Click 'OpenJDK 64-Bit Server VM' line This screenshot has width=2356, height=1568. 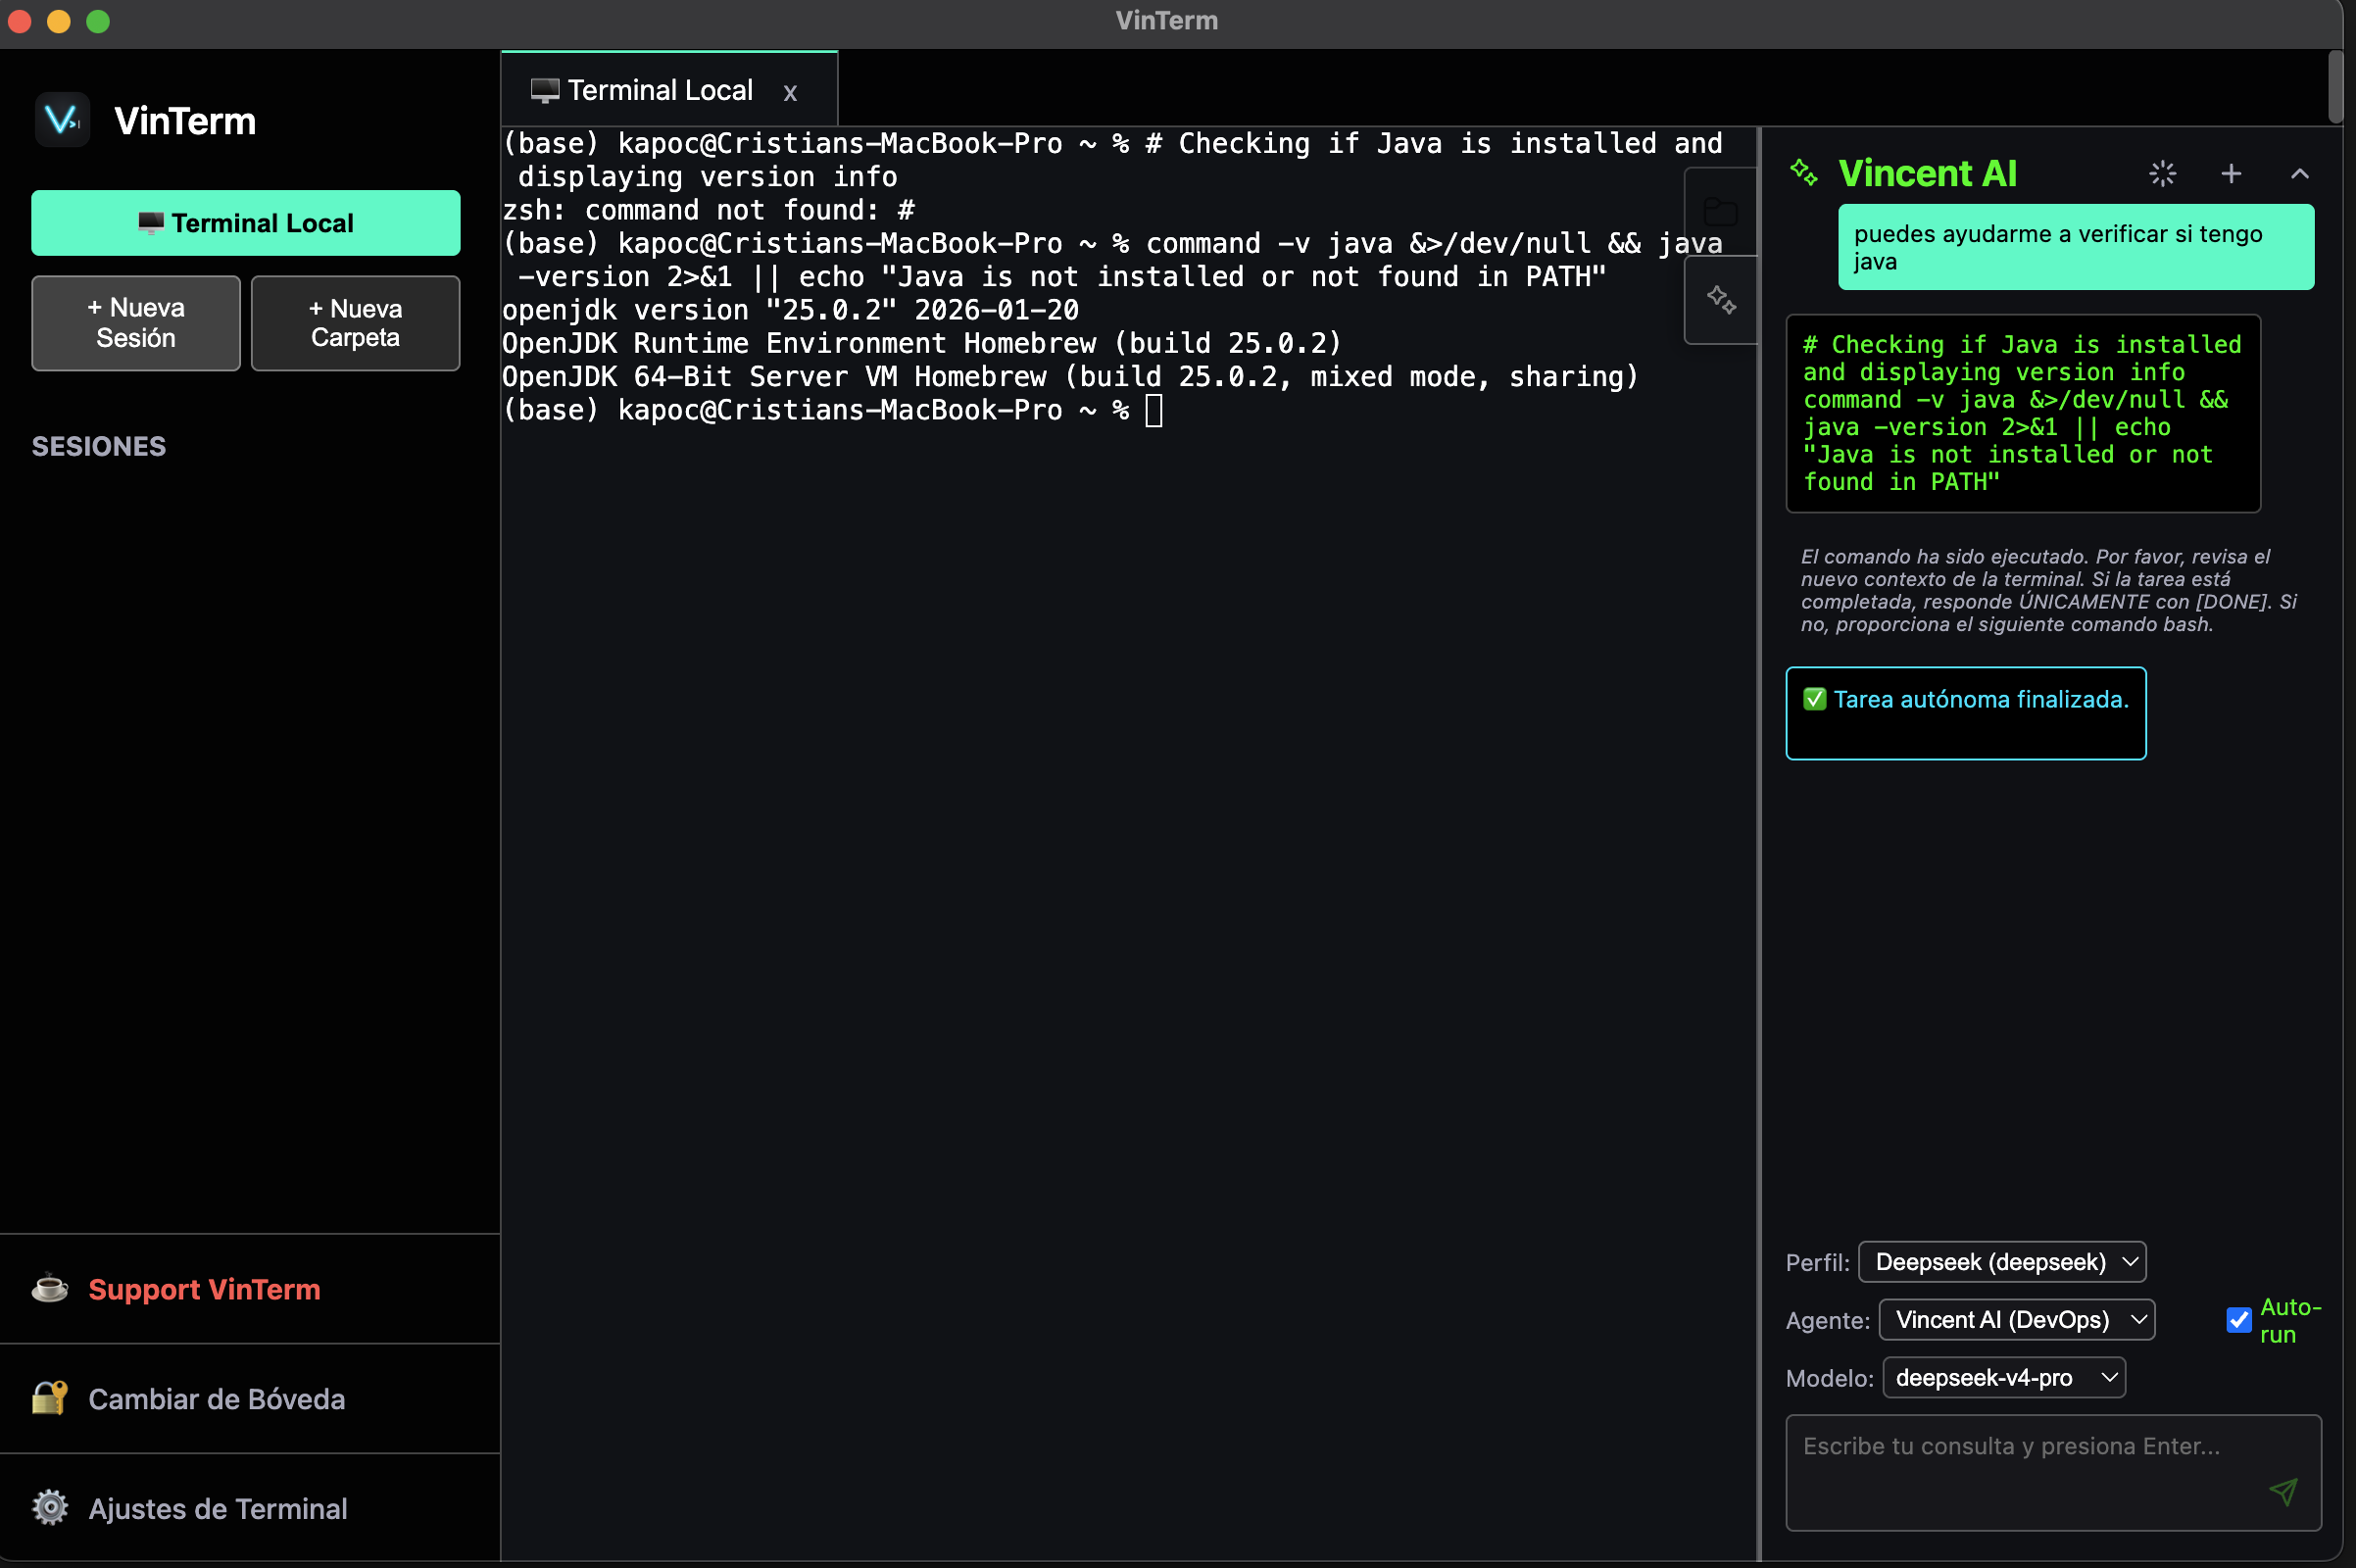(x=1071, y=377)
